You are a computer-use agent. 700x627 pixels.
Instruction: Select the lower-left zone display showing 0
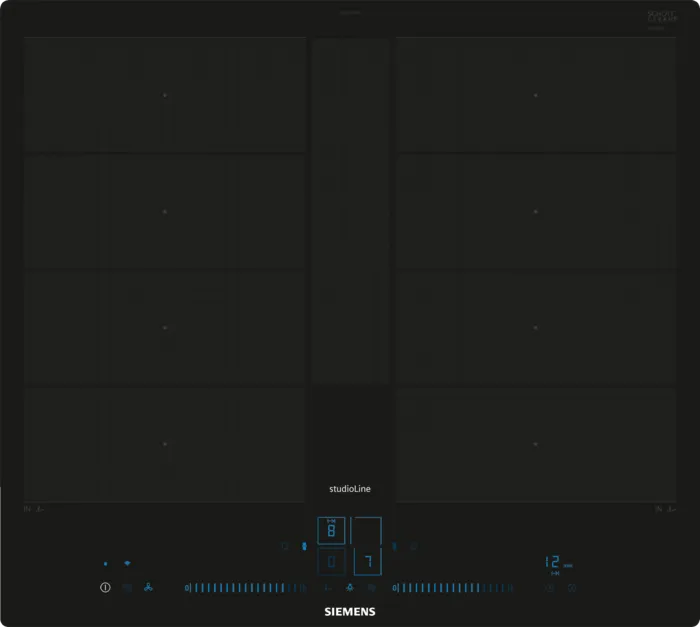[331, 562]
